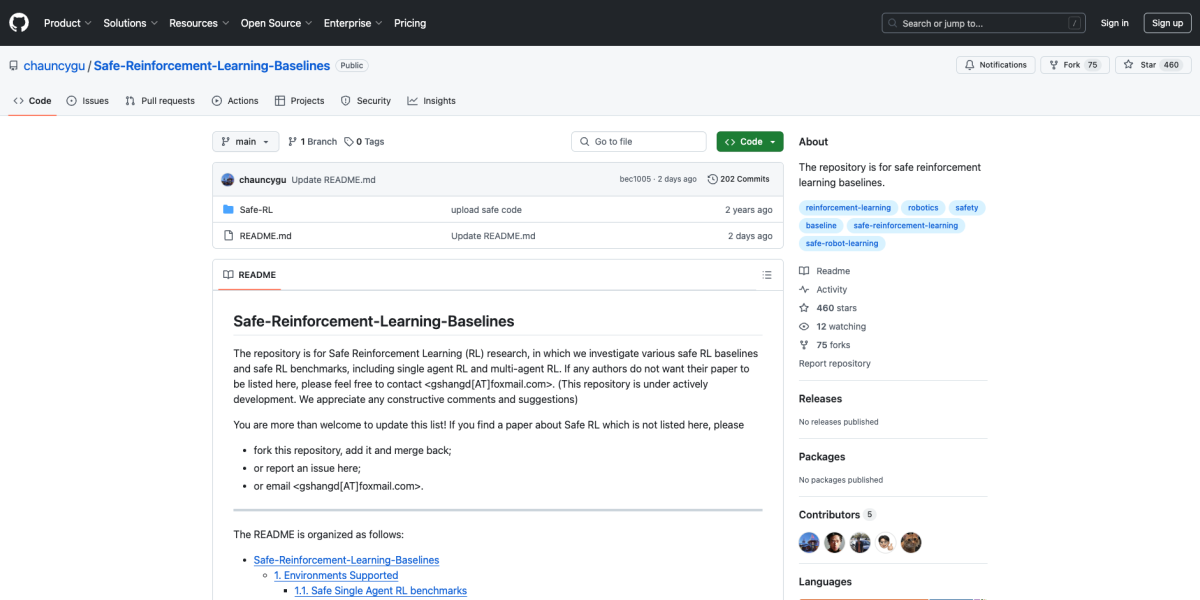Open the green Code dropdown
This screenshot has width=1200, height=600.
(x=749, y=141)
